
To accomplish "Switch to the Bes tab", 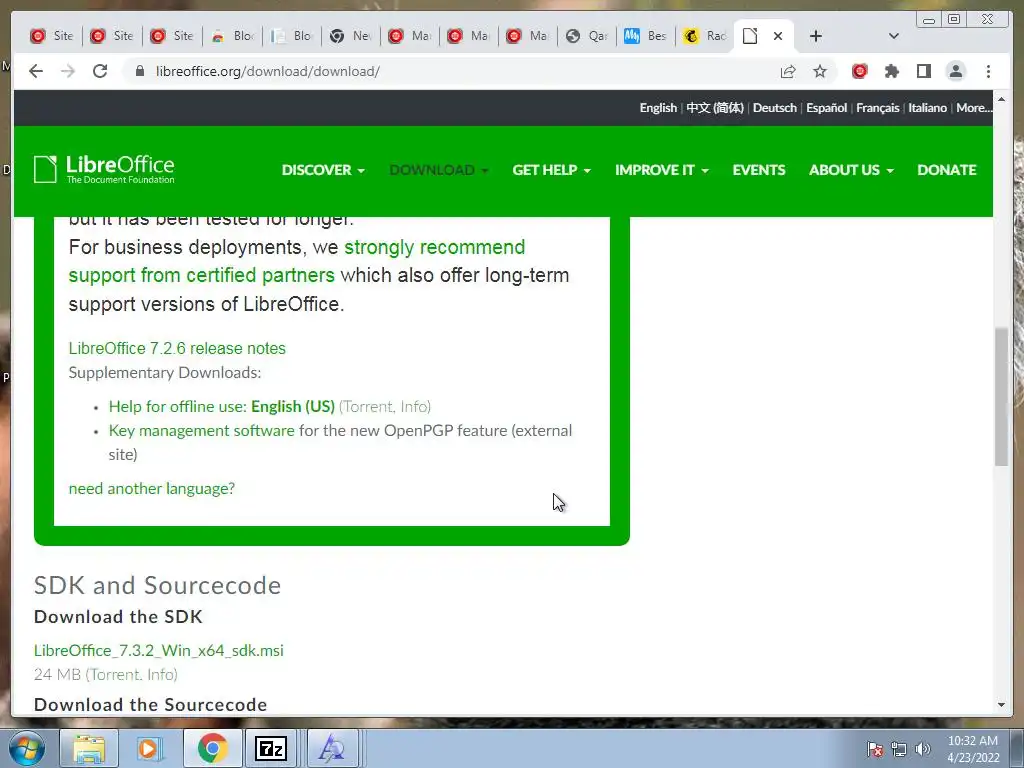I will tap(645, 36).
